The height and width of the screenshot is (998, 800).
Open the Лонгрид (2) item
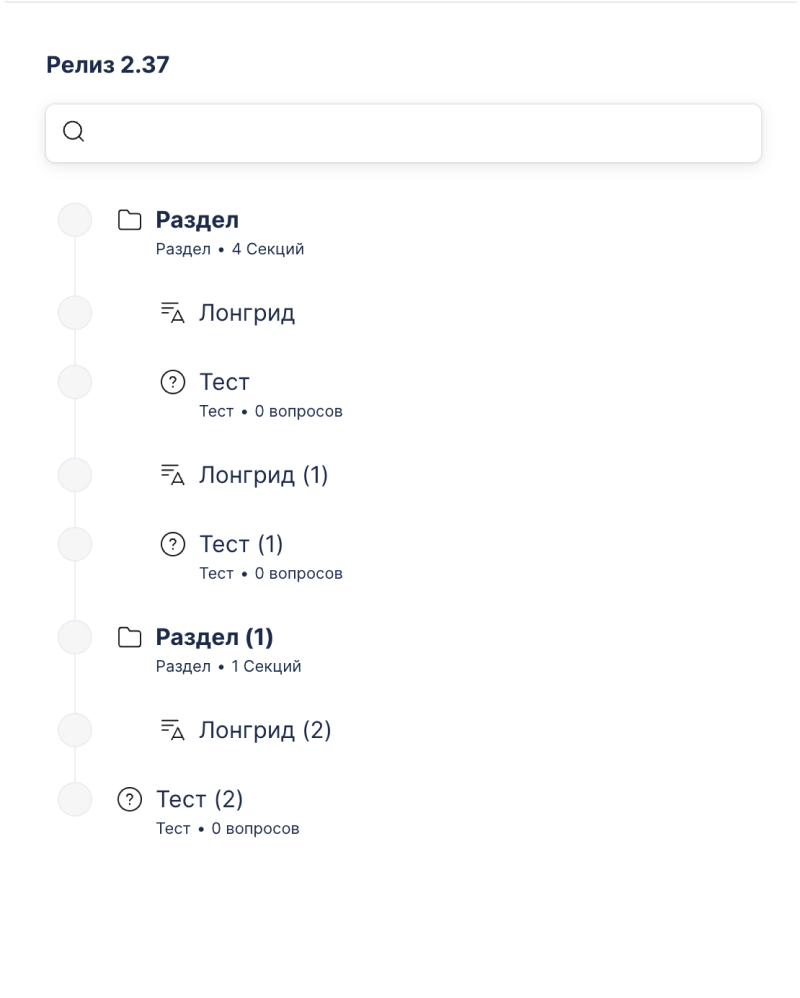pyautogui.click(x=265, y=730)
